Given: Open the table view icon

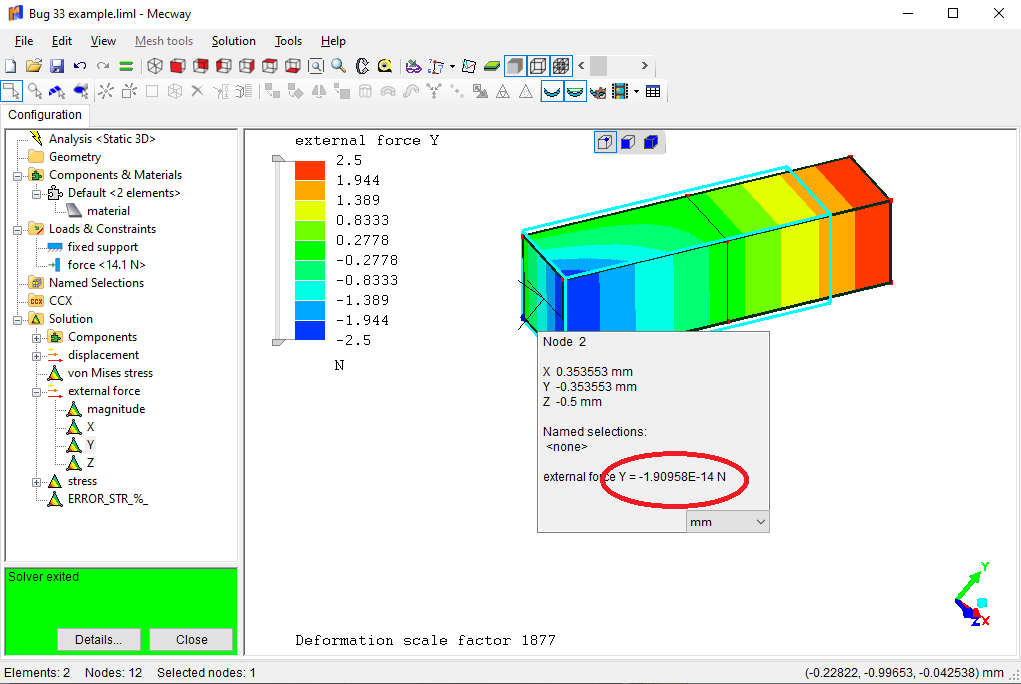Looking at the screenshot, I should click(653, 91).
